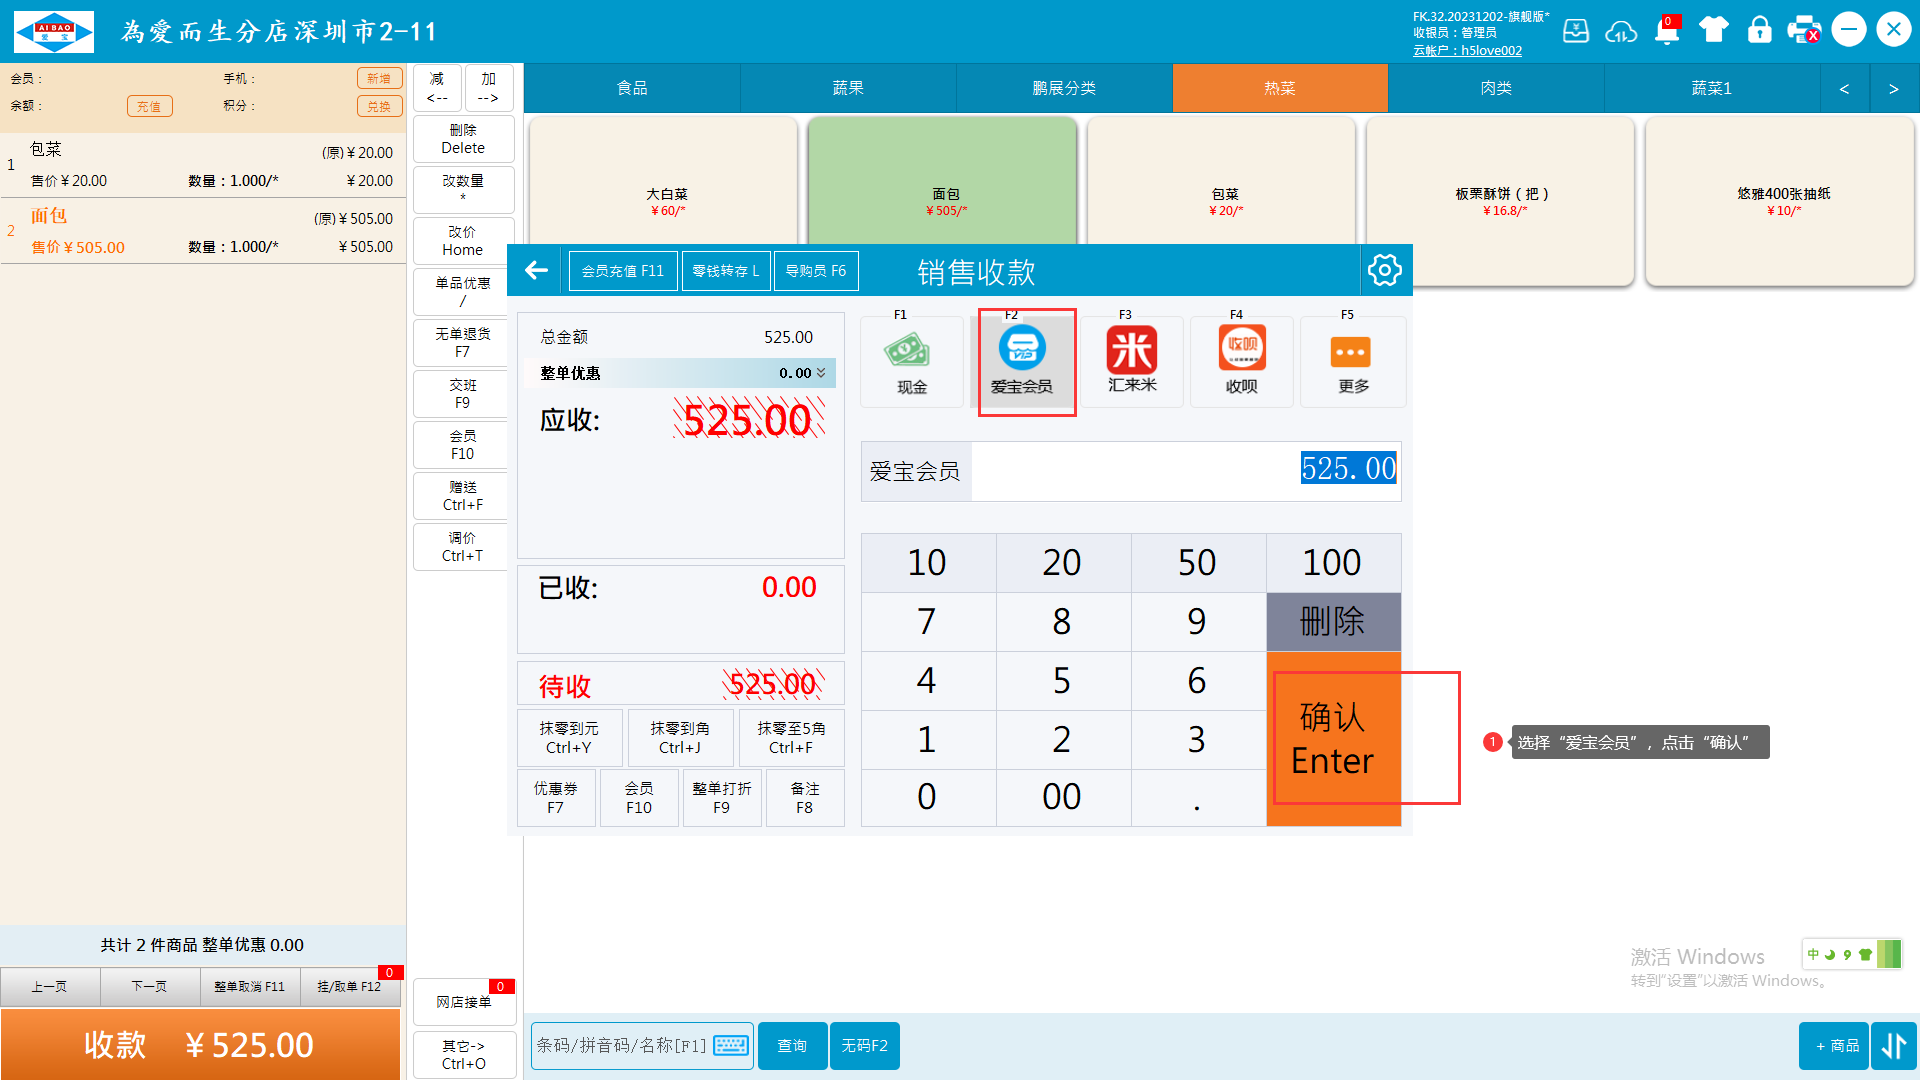Click the 查询 search button
This screenshot has height=1080, width=1920.
coord(792,1046)
